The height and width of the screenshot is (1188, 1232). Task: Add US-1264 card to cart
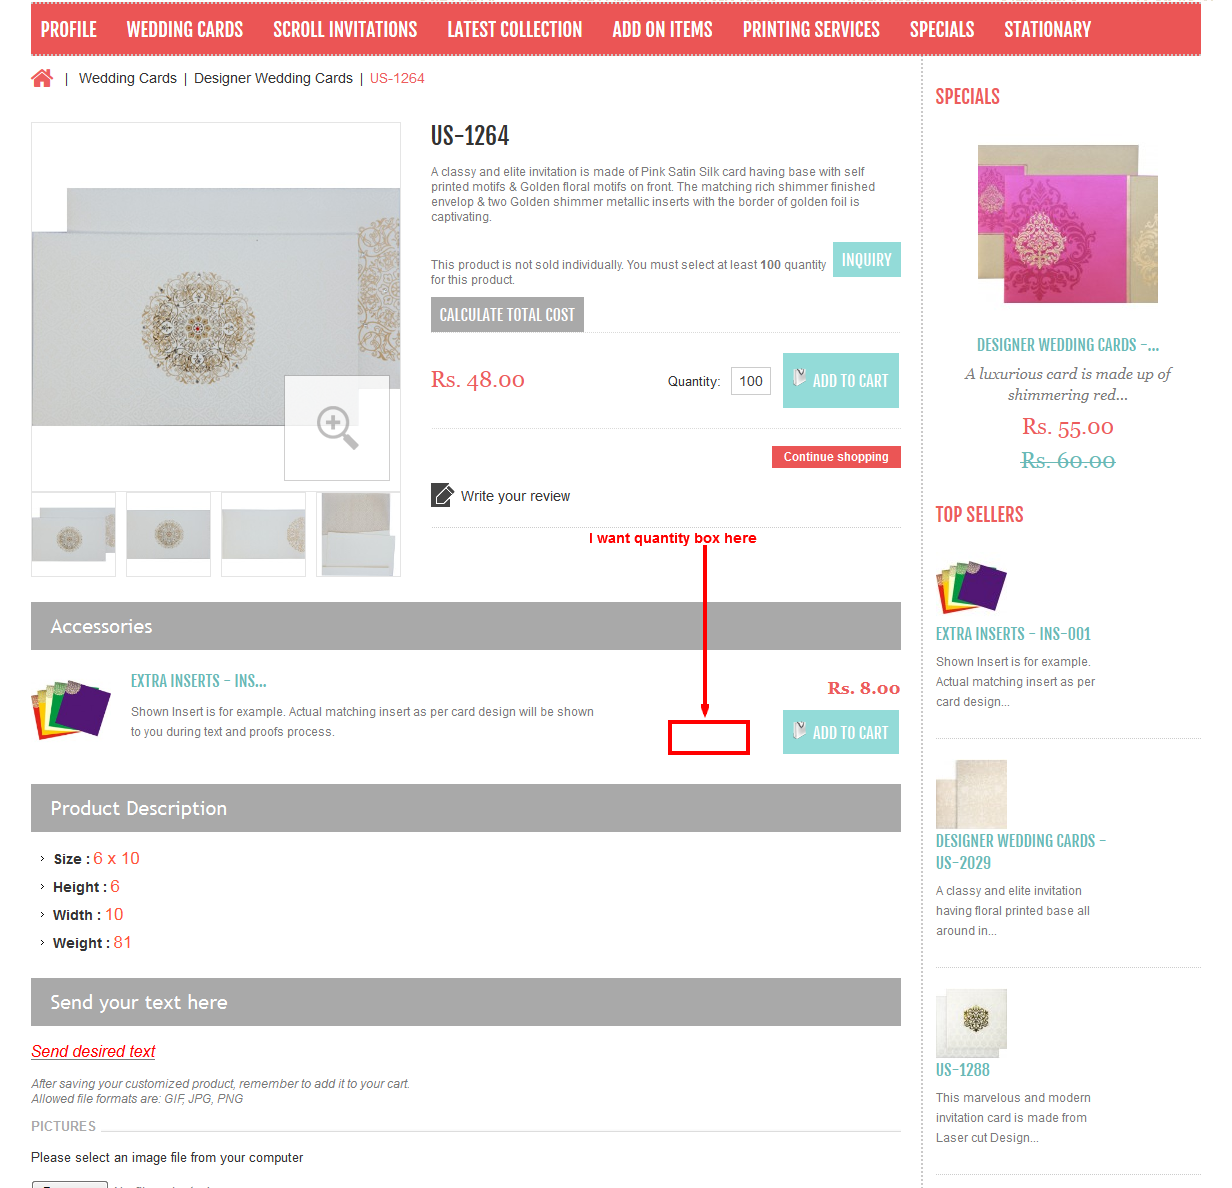pos(841,380)
